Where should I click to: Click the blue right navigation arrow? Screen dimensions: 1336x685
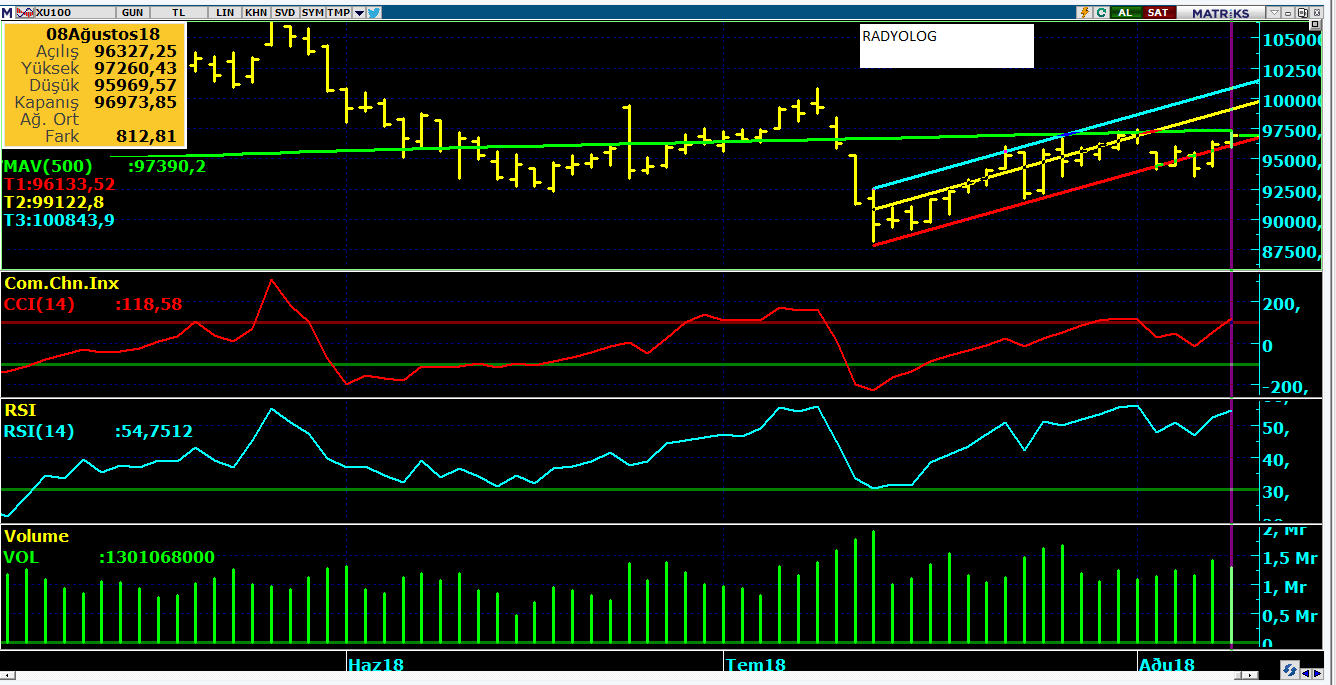(1318, 674)
